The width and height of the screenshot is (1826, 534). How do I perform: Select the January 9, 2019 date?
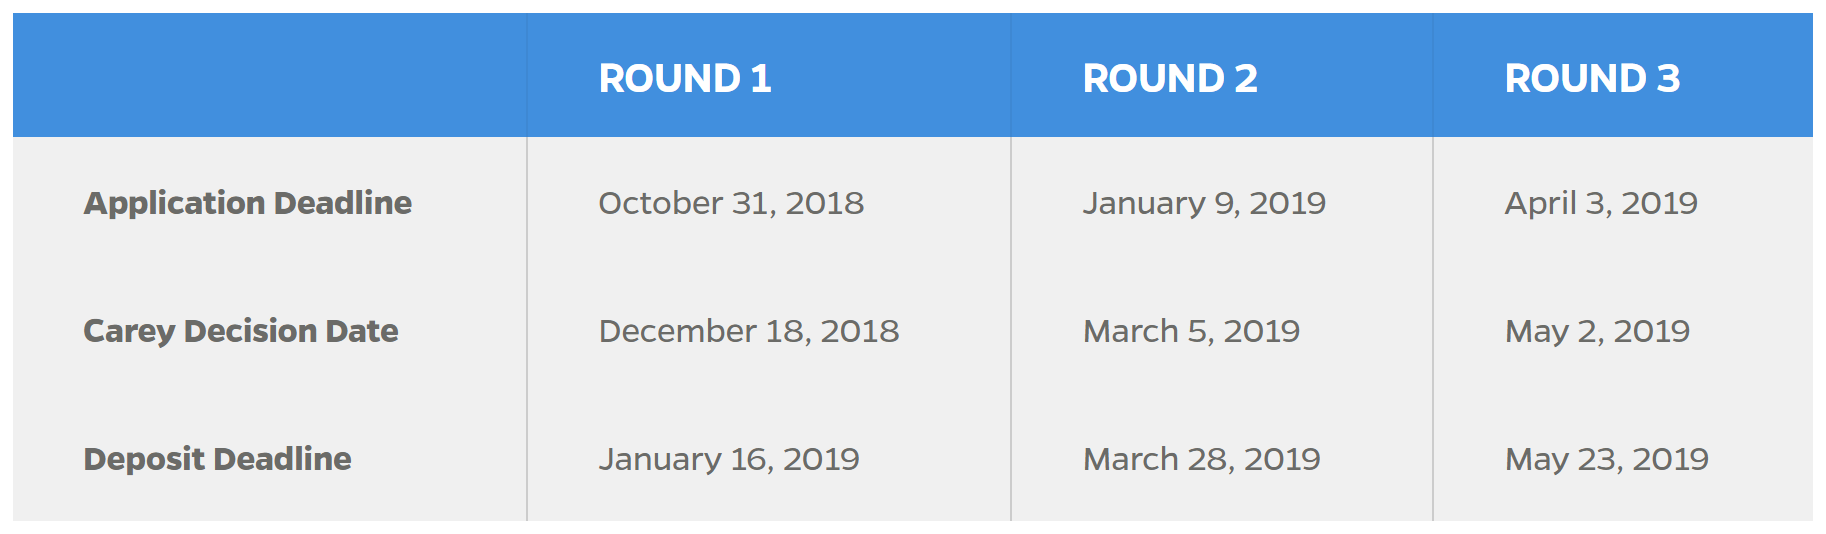click(x=1204, y=203)
